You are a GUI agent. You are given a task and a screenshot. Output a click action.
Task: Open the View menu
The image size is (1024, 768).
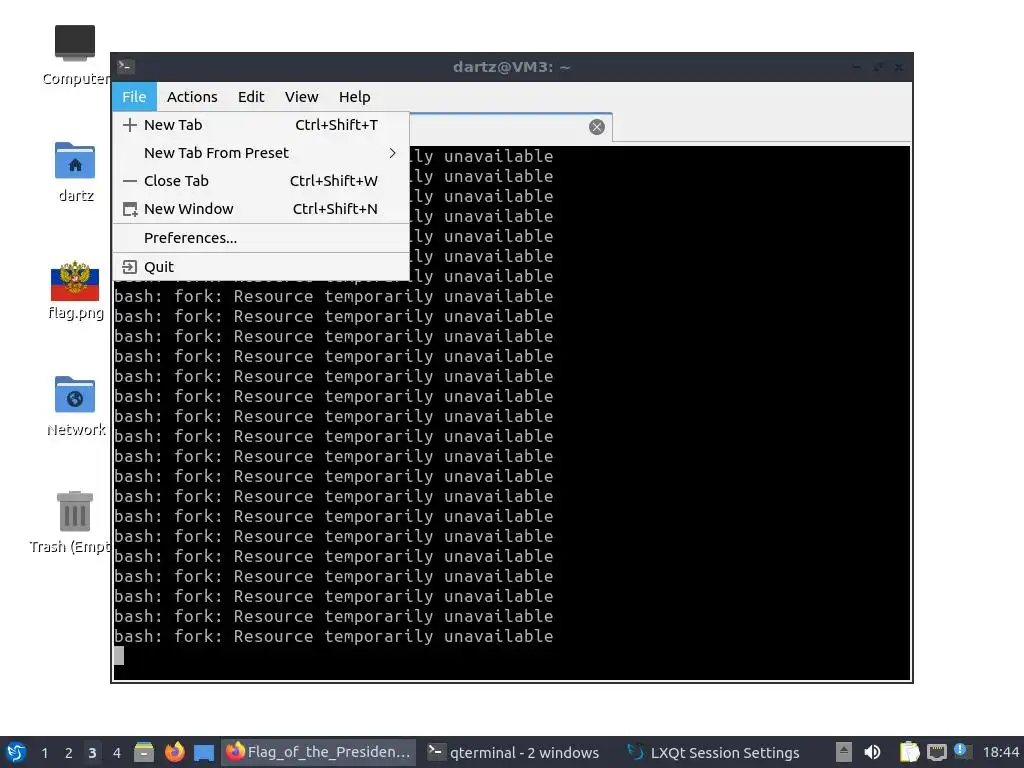coord(301,97)
